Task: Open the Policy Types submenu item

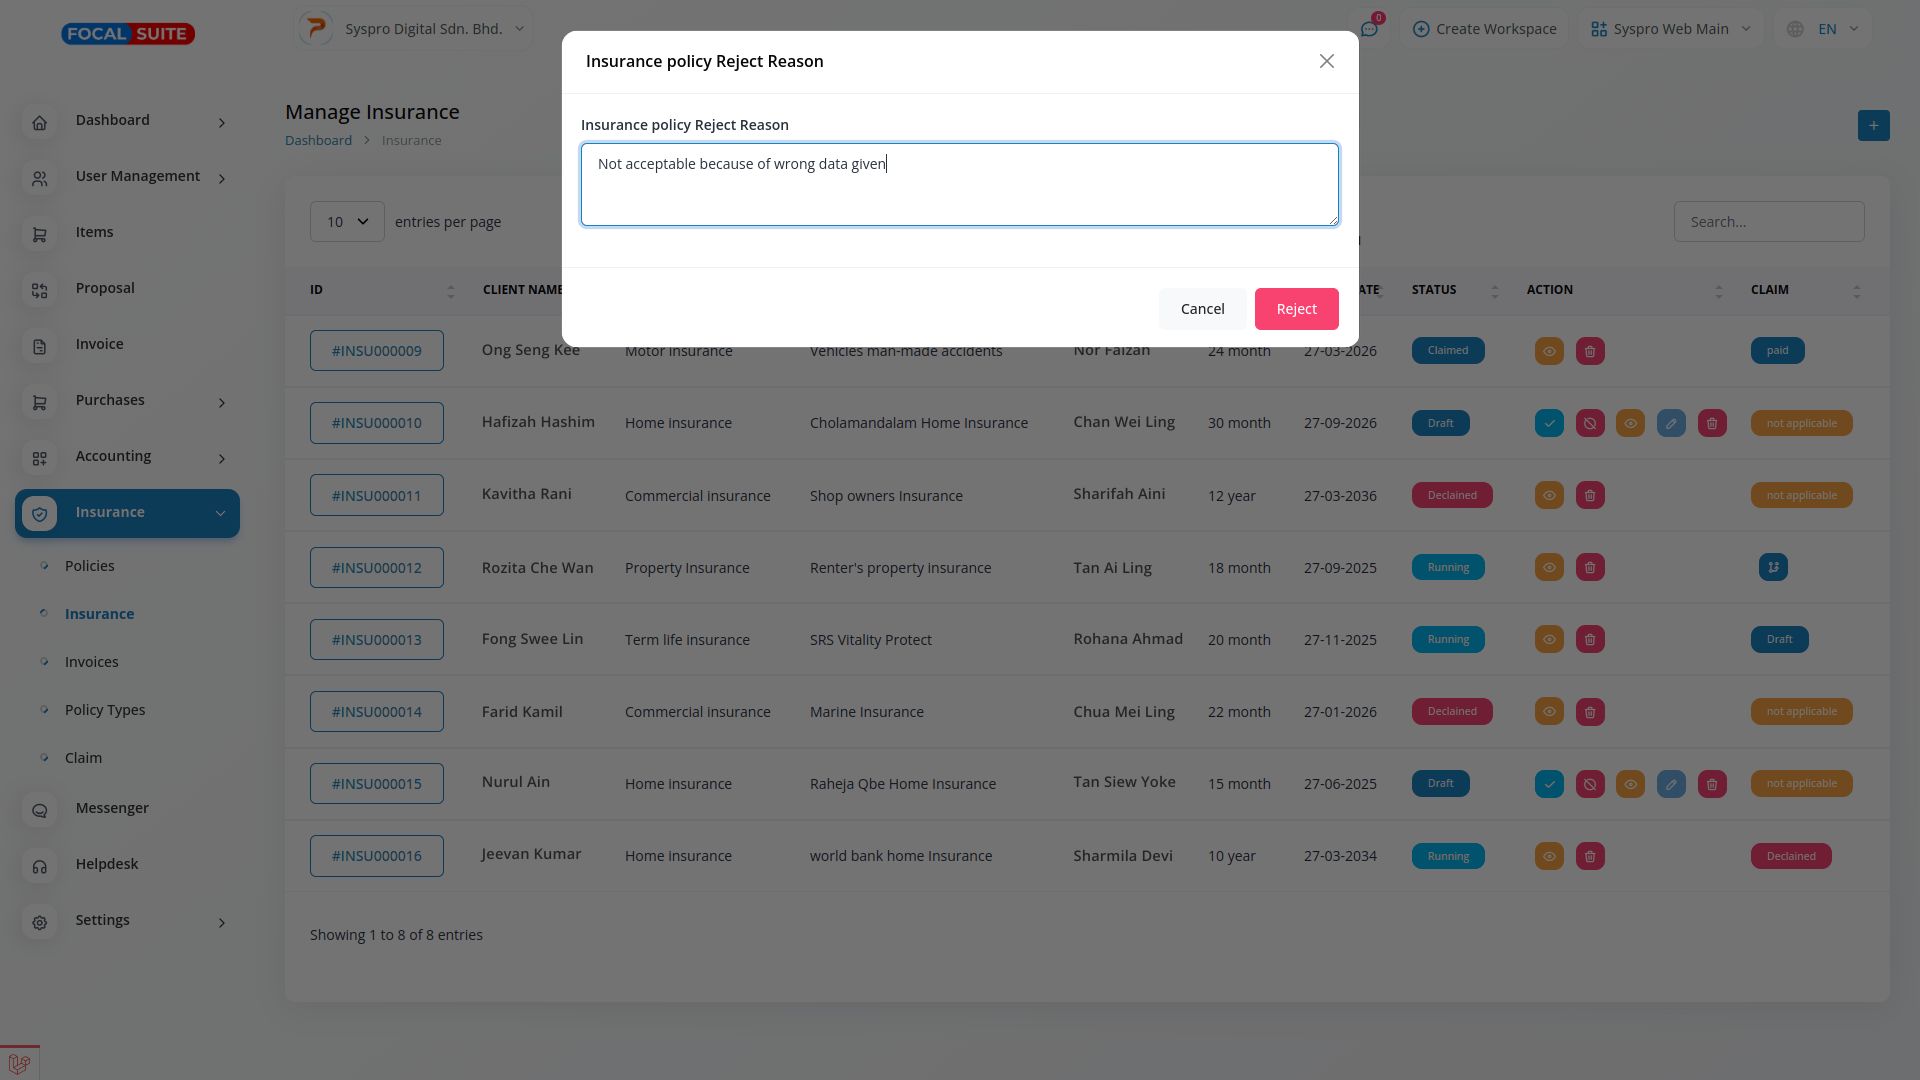Action: (x=105, y=710)
